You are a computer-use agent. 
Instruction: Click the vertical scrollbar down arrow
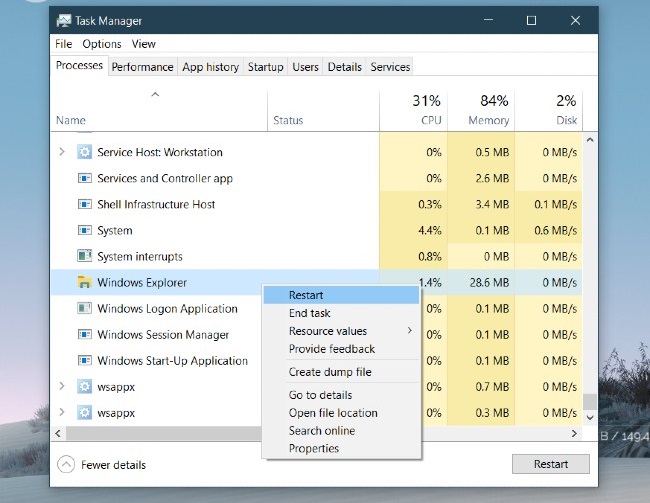coord(590,418)
